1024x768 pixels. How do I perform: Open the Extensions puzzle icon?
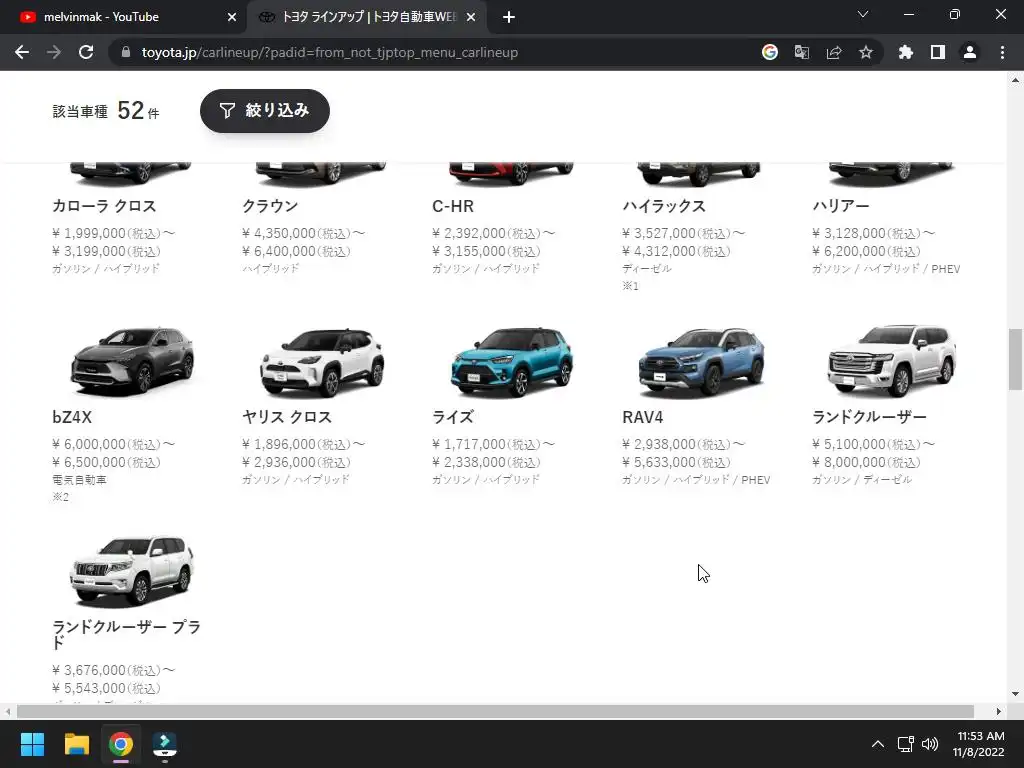[x=905, y=52]
